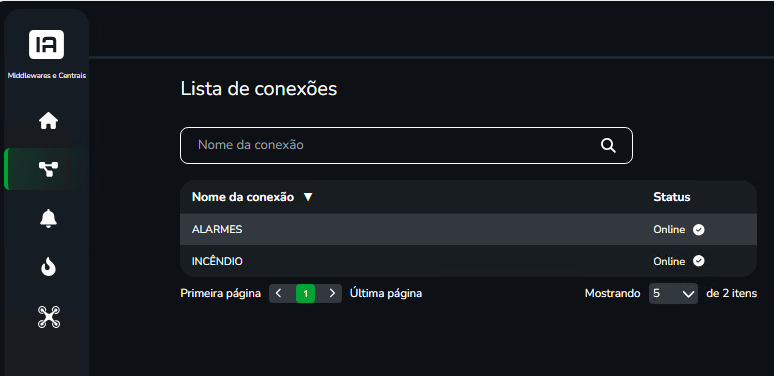
Task: Click the Online check icon for ALARMES
Action: coord(698,229)
